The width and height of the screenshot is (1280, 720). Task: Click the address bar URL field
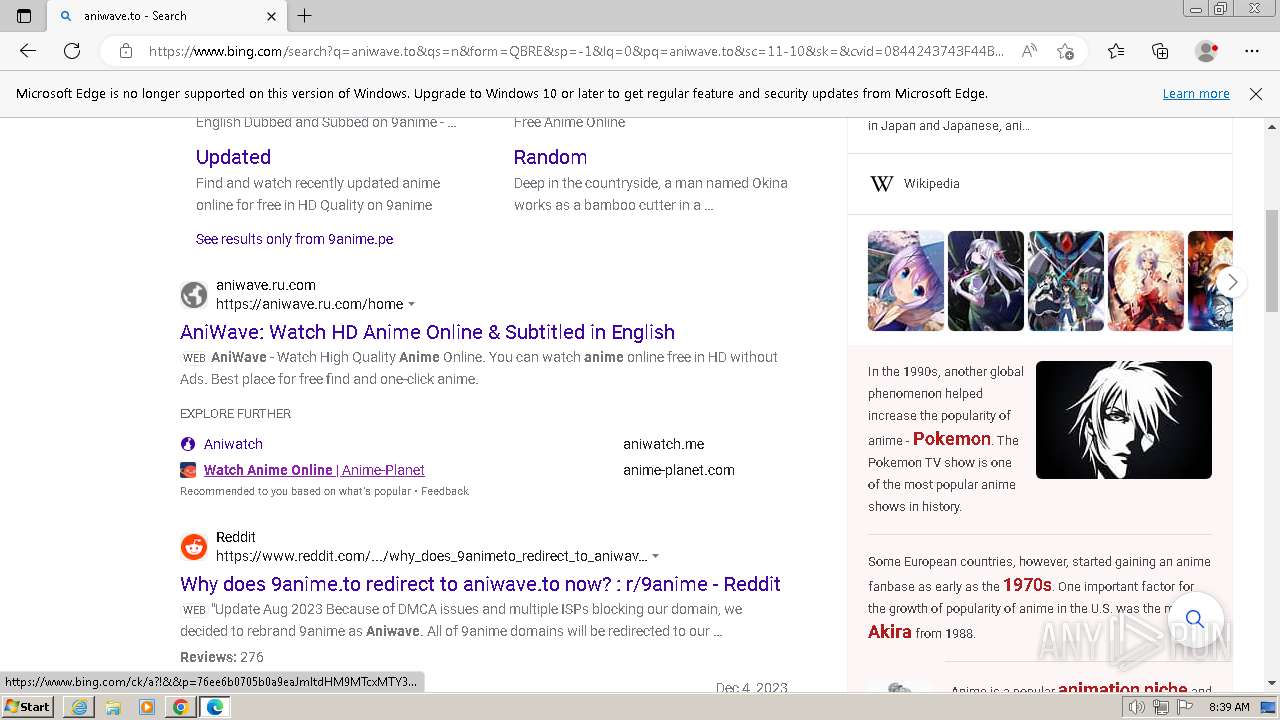pyautogui.click(x=576, y=51)
